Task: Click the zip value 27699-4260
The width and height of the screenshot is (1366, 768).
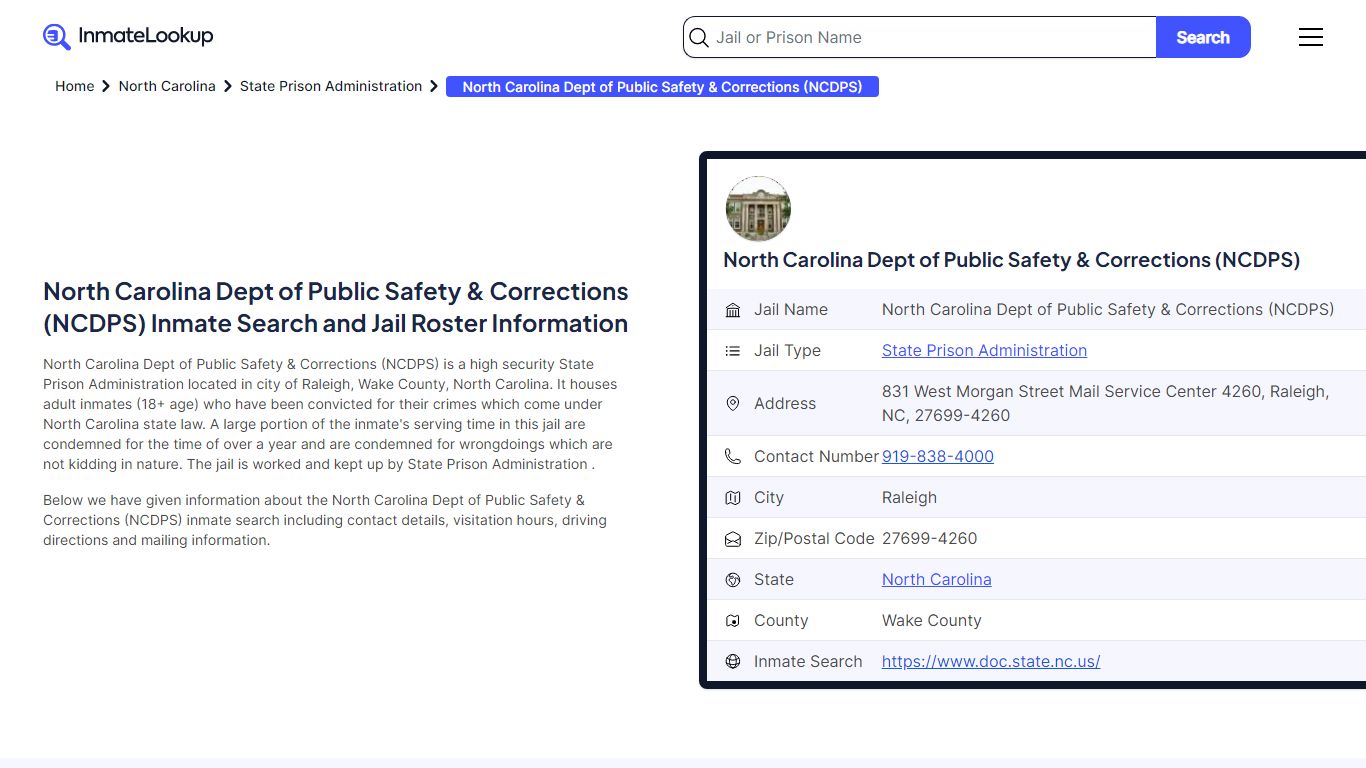Action: tap(930, 538)
